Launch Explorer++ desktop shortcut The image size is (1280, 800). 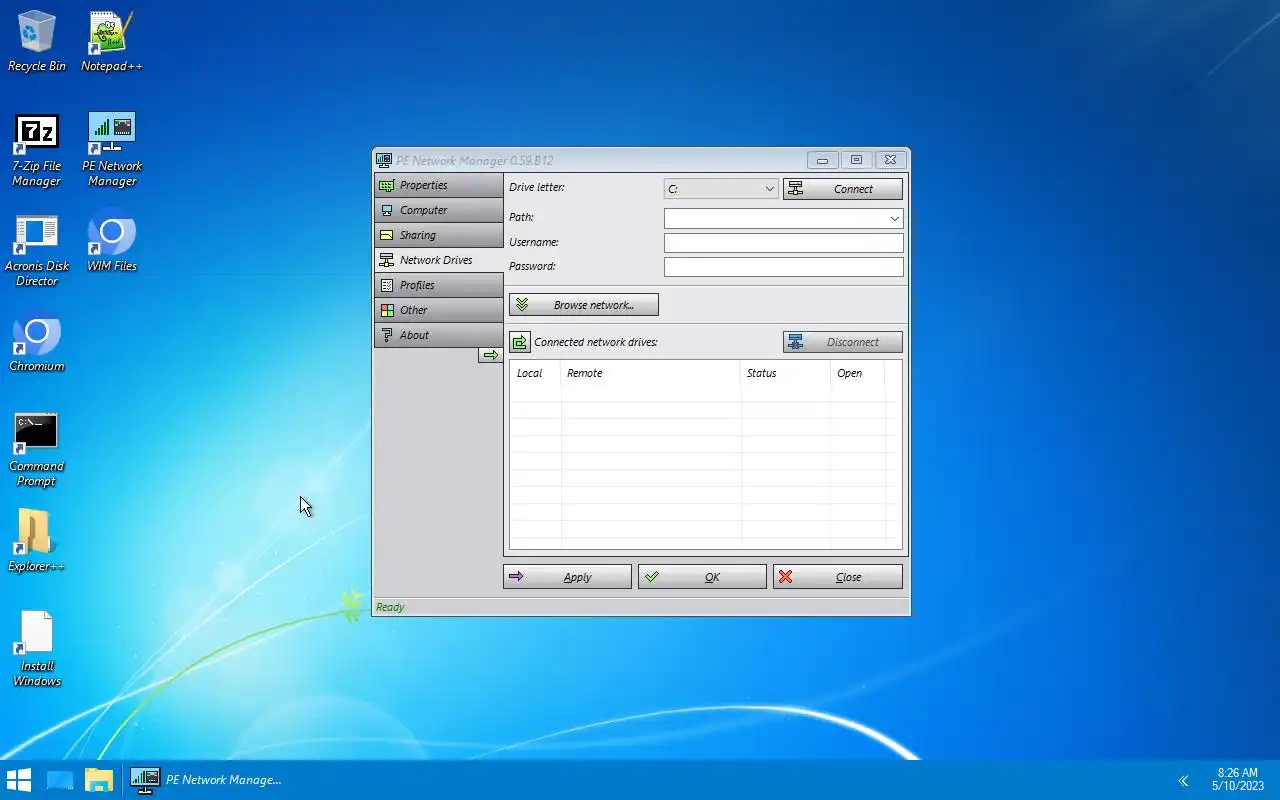tap(37, 541)
